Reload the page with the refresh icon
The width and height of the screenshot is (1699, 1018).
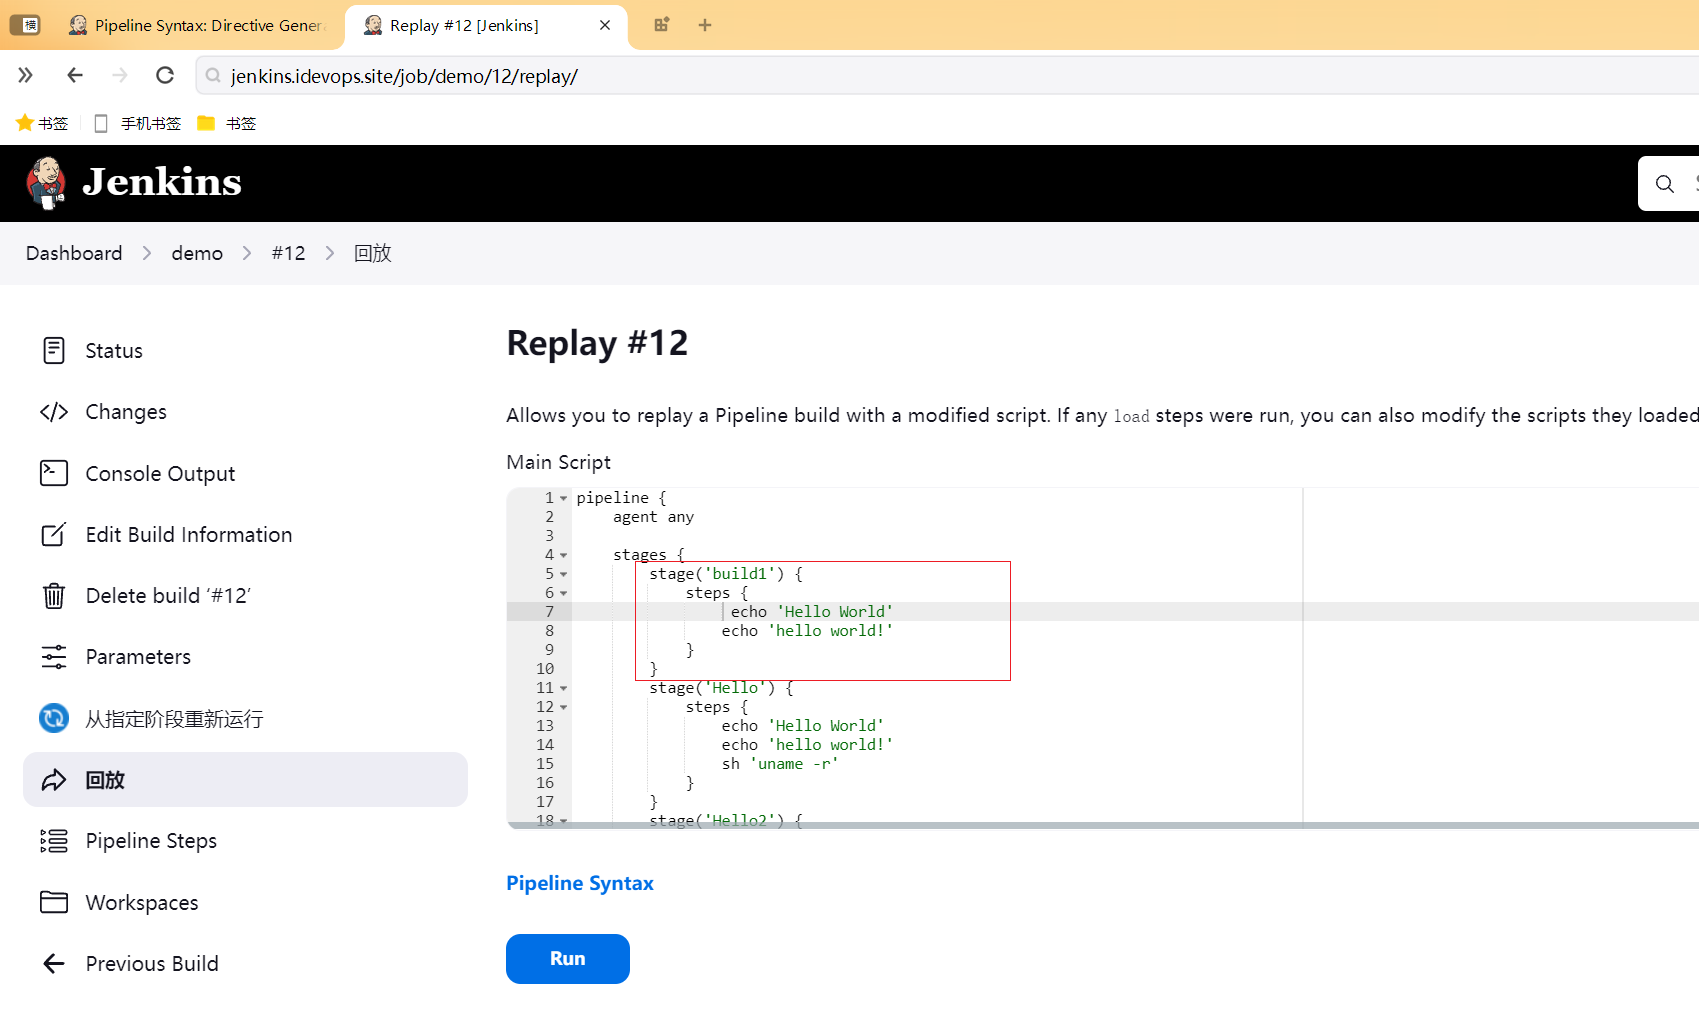tap(165, 75)
